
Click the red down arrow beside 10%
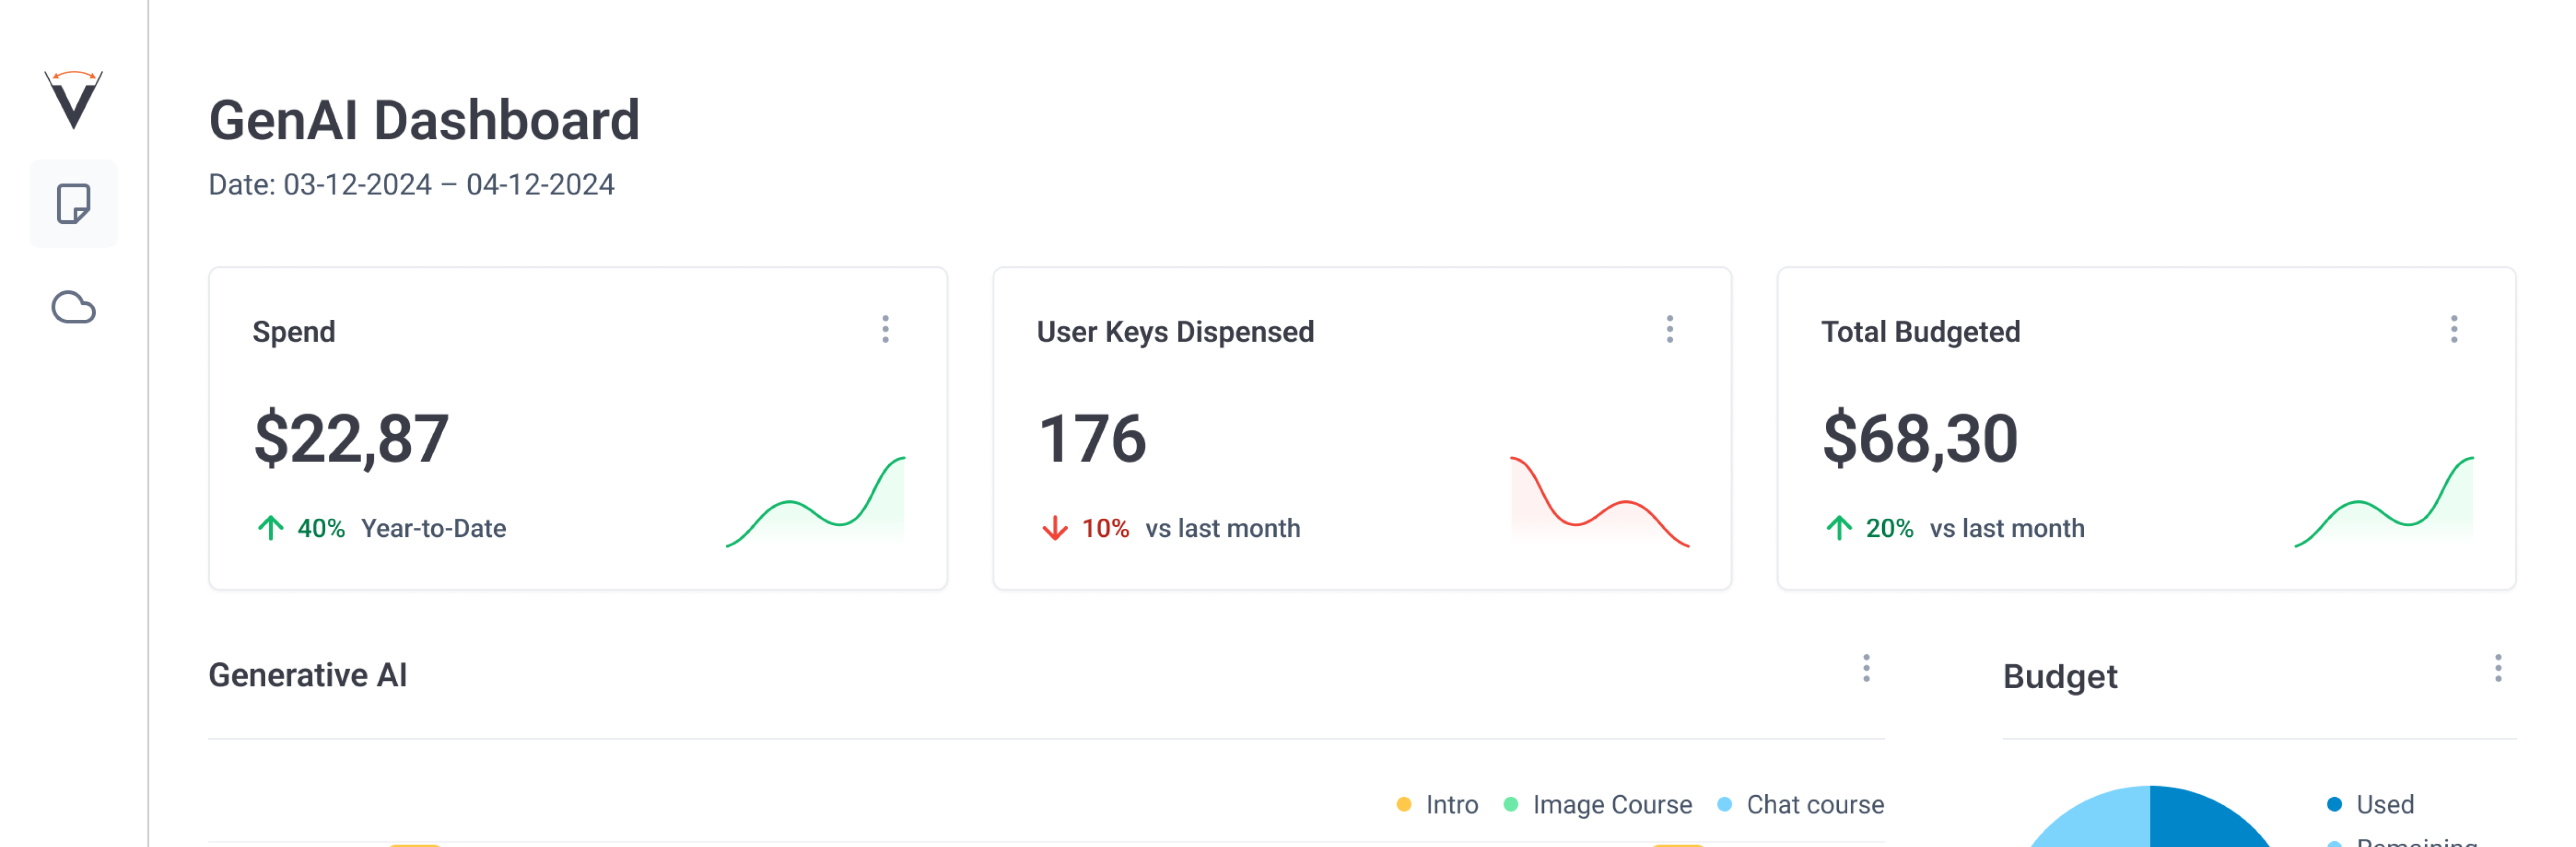(1054, 528)
